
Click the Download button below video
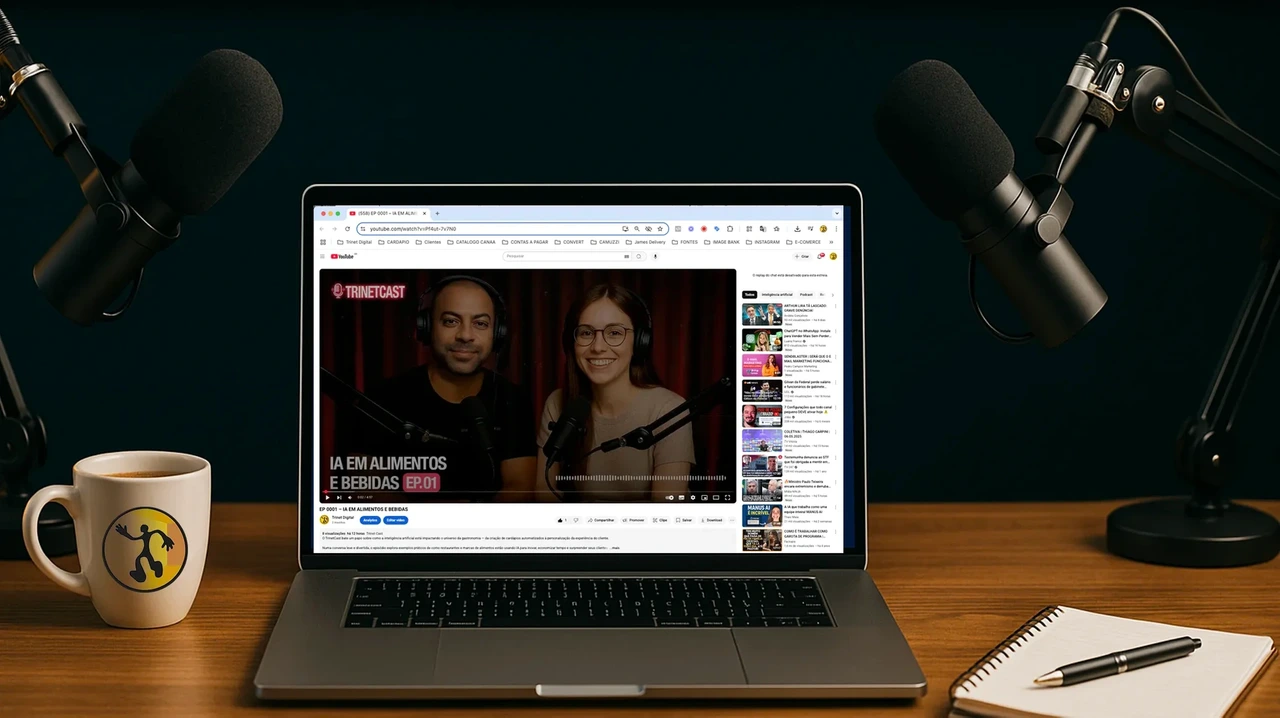point(712,520)
